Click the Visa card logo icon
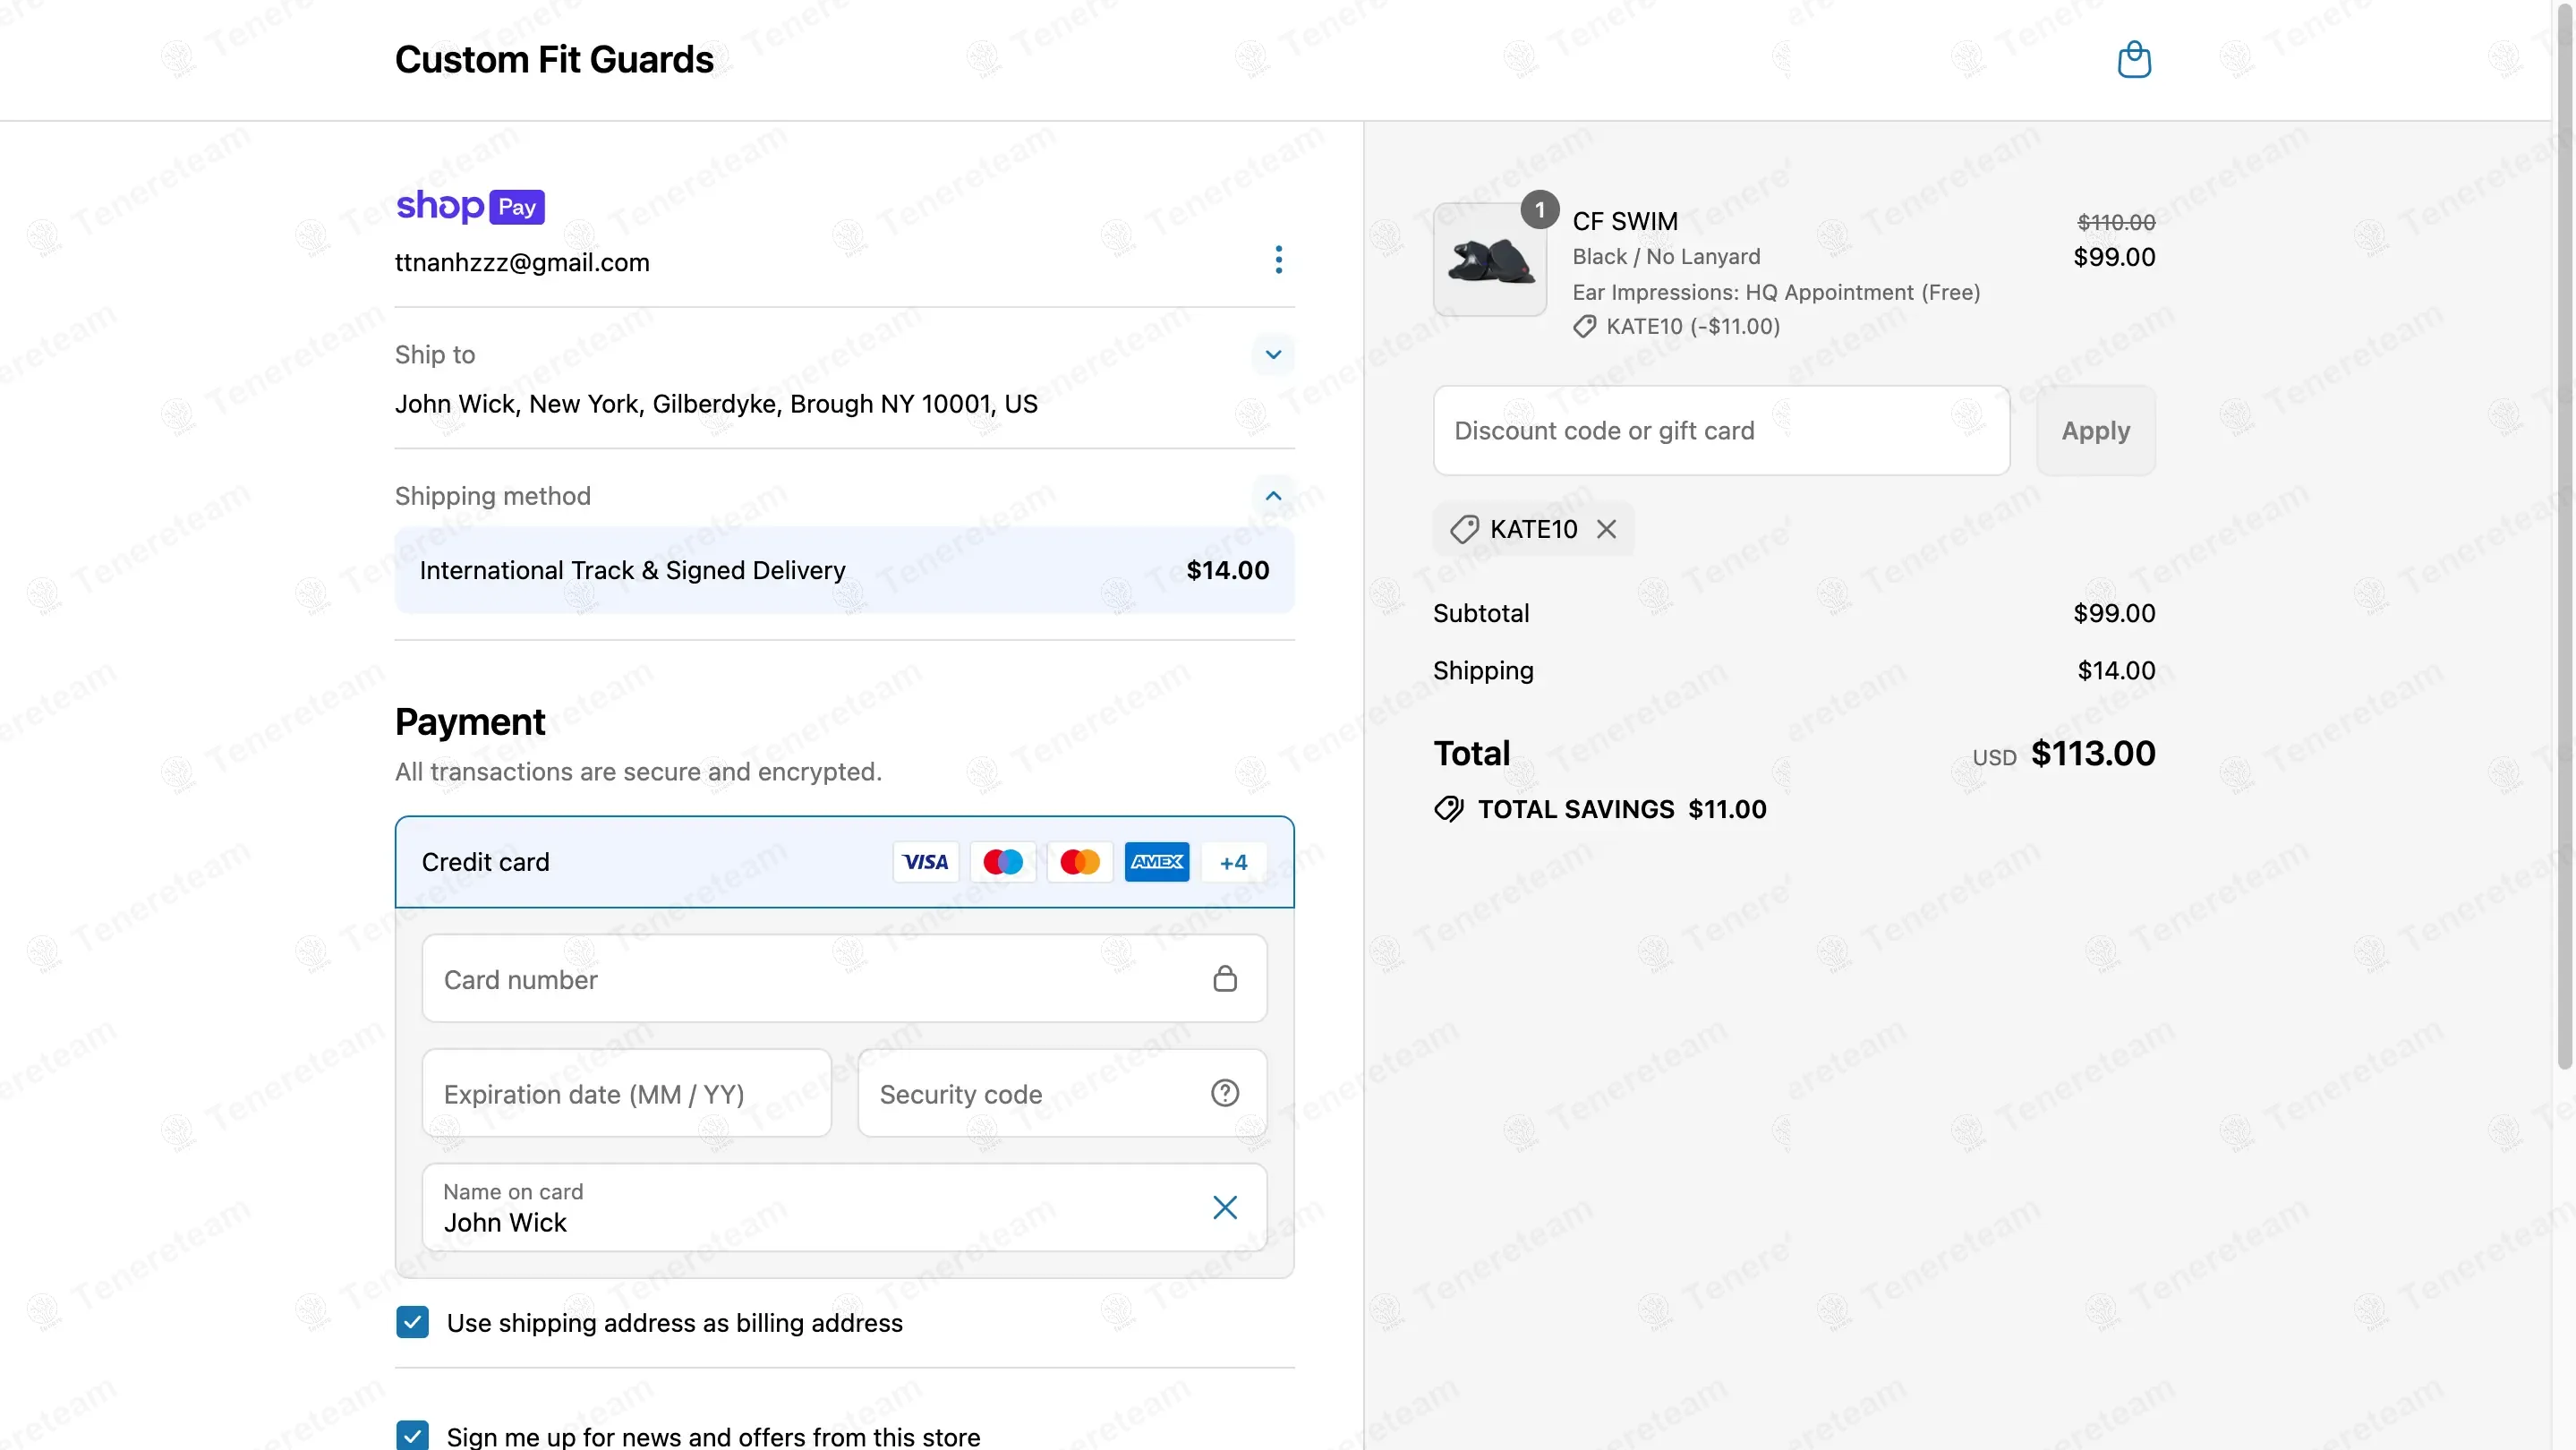Image resolution: width=2576 pixels, height=1450 pixels. [925, 862]
